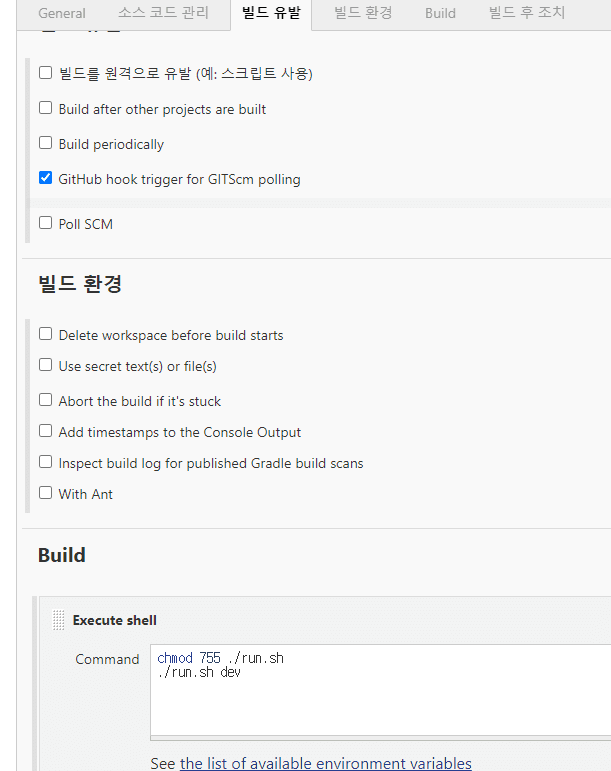Select the 빌드 유발 tab

click(x=271, y=13)
